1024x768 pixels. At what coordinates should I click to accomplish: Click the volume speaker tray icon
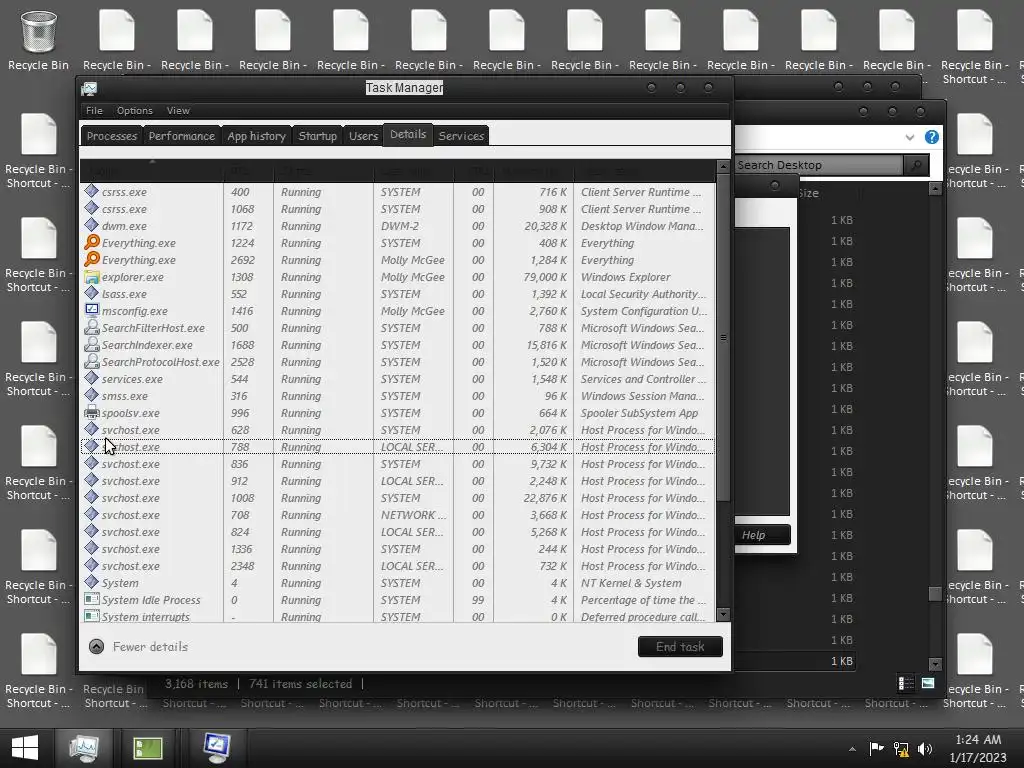pos(925,749)
